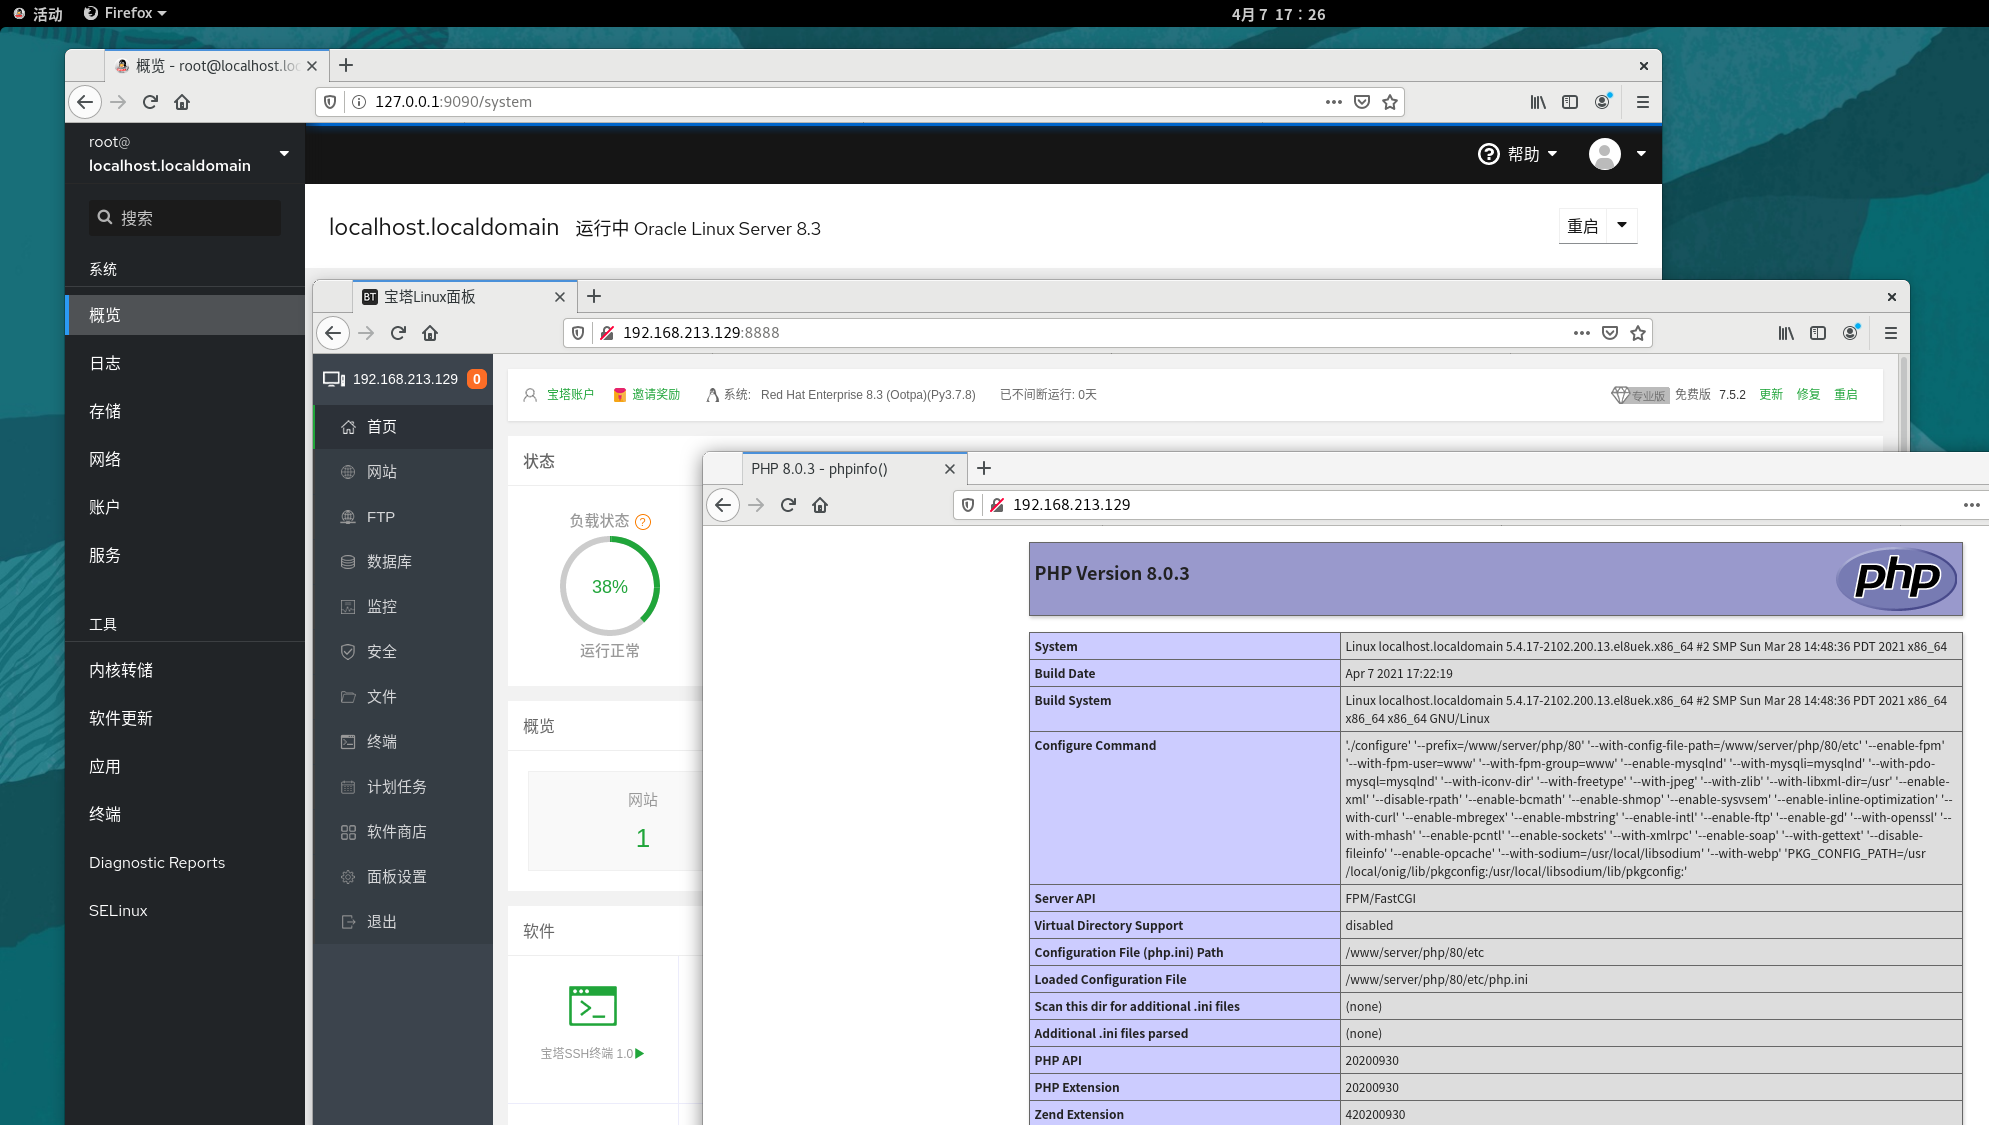This screenshot has height=1125, width=1989.
Task: Open 软件商店 app store in 宝塔
Action: click(x=396, y=831)
